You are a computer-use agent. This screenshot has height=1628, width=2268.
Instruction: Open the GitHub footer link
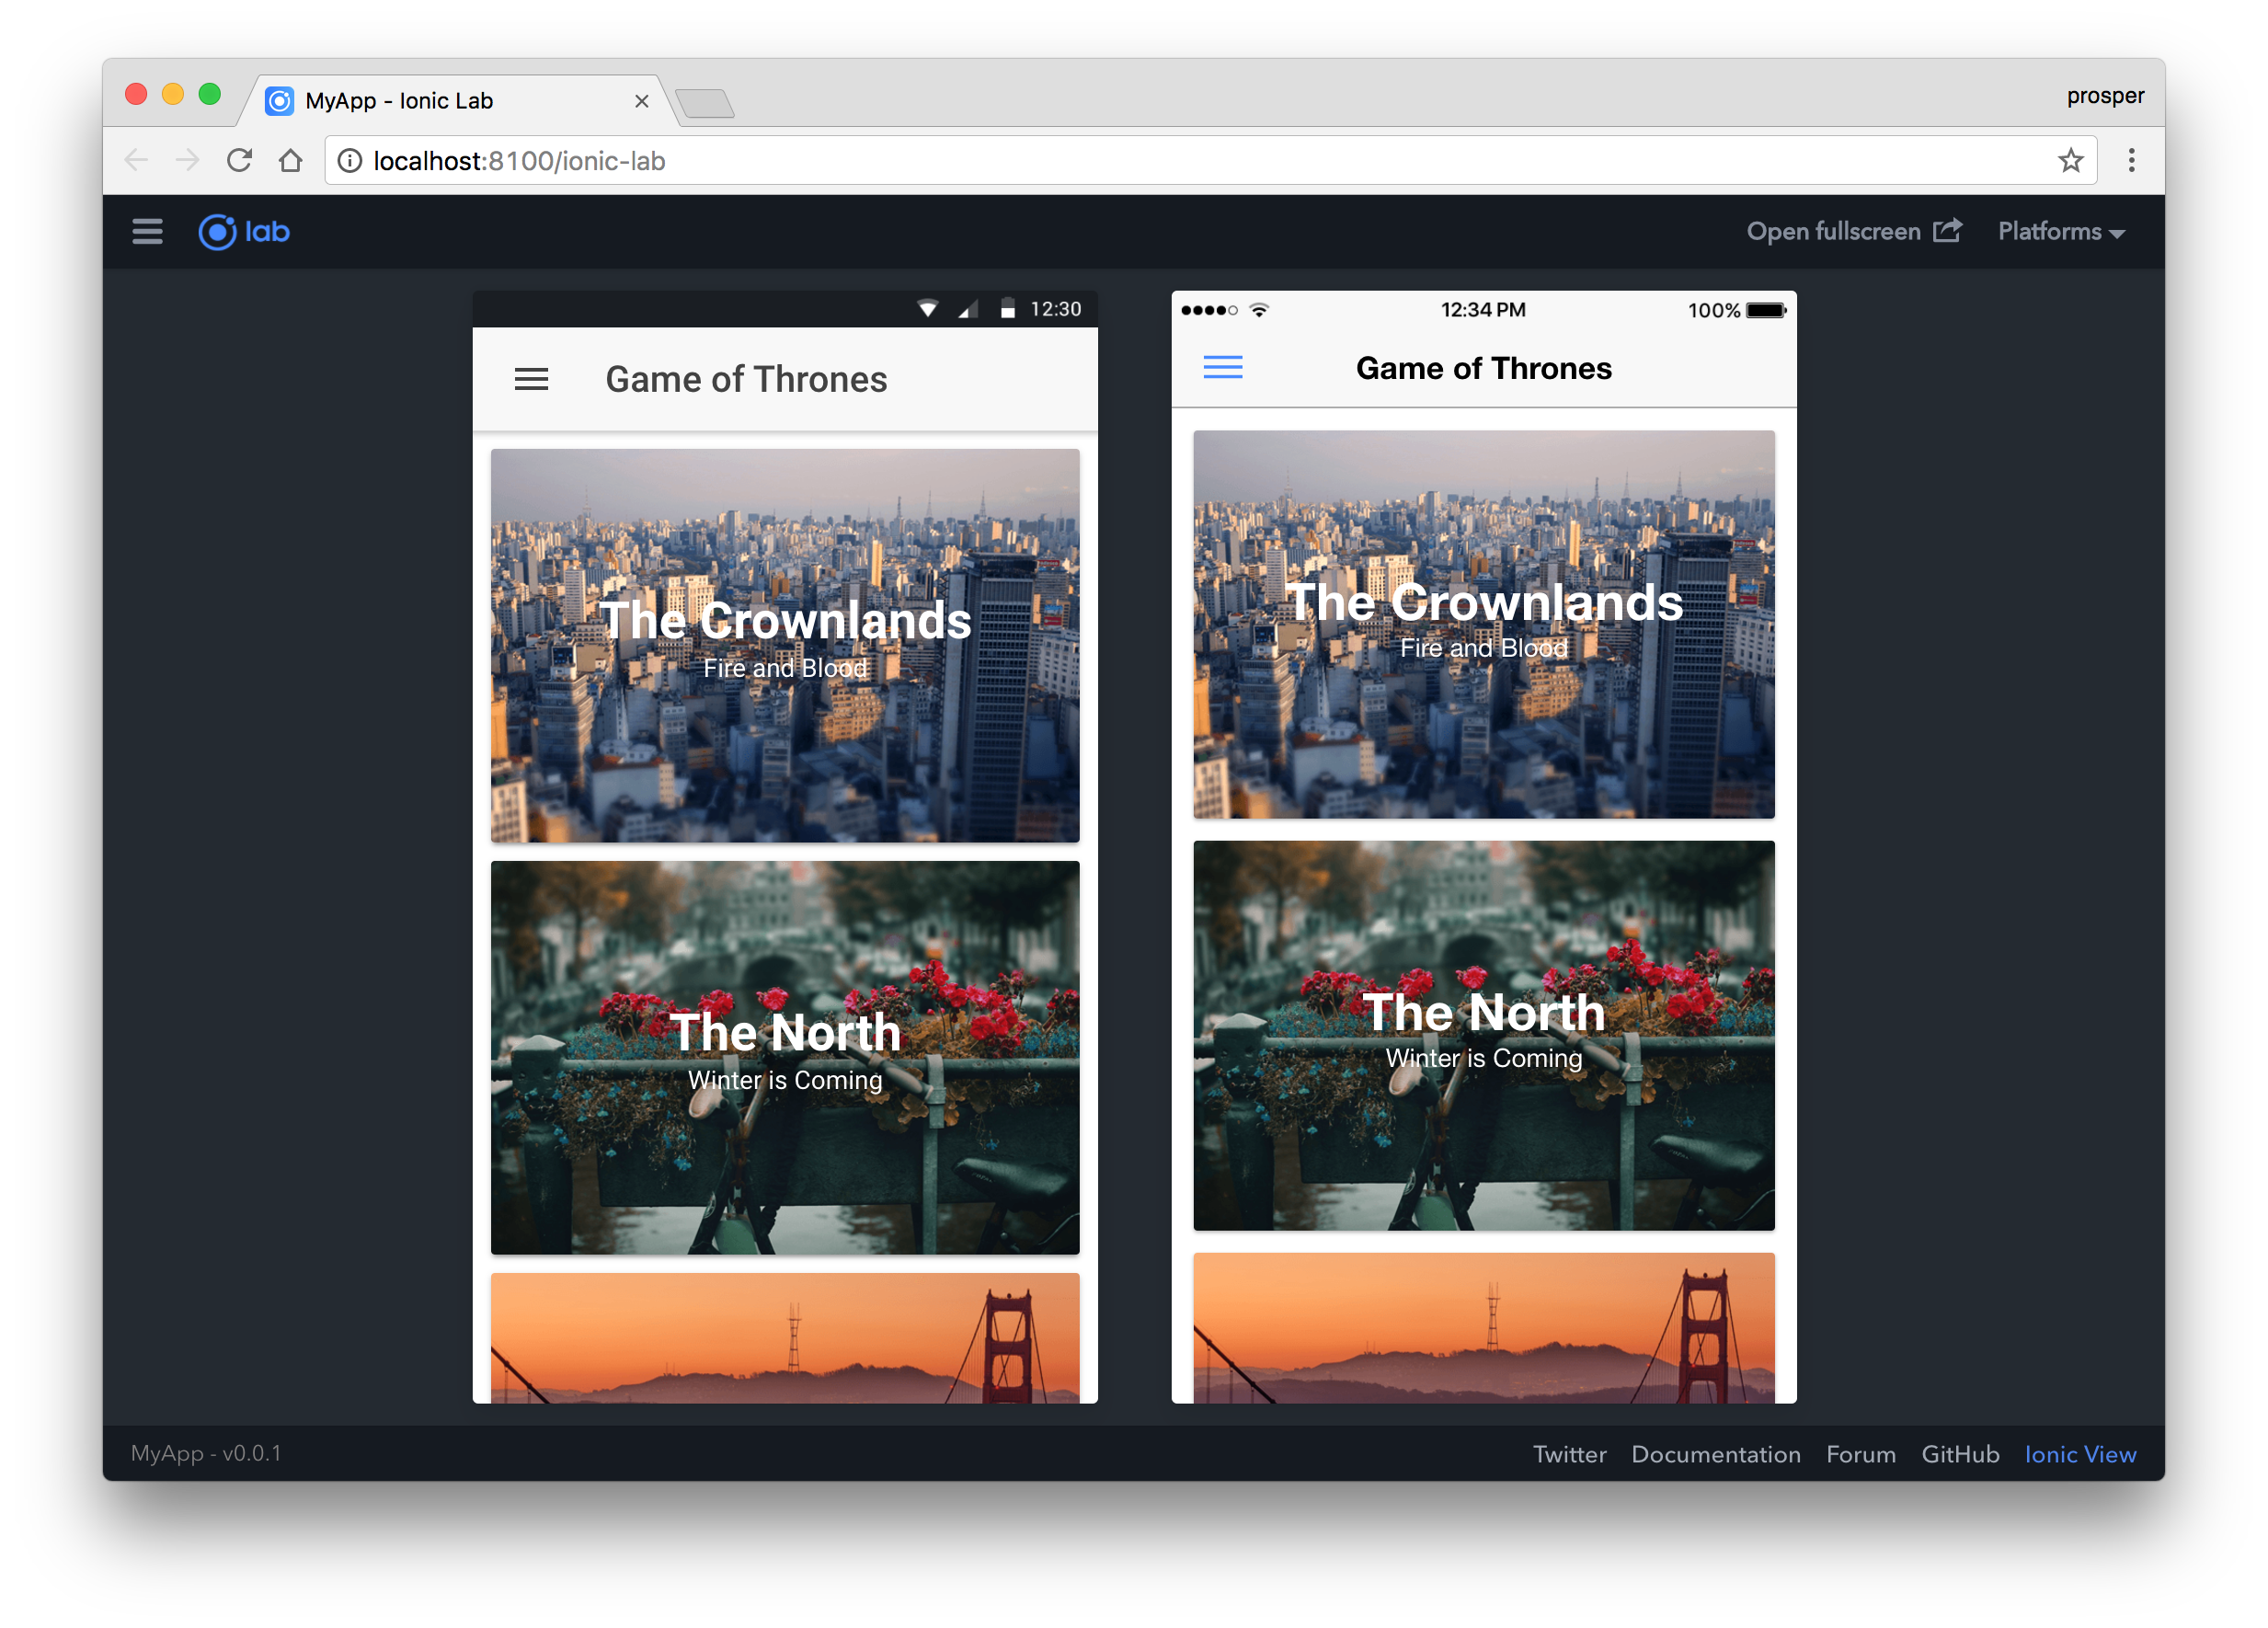click(1959, 1454)
